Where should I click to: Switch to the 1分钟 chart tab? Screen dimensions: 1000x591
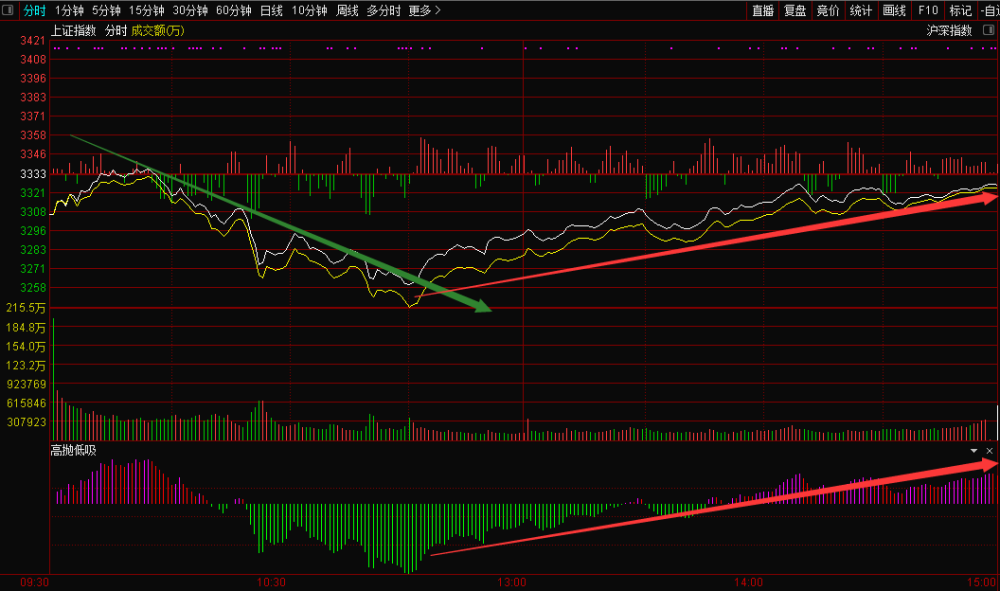[70, 10]
